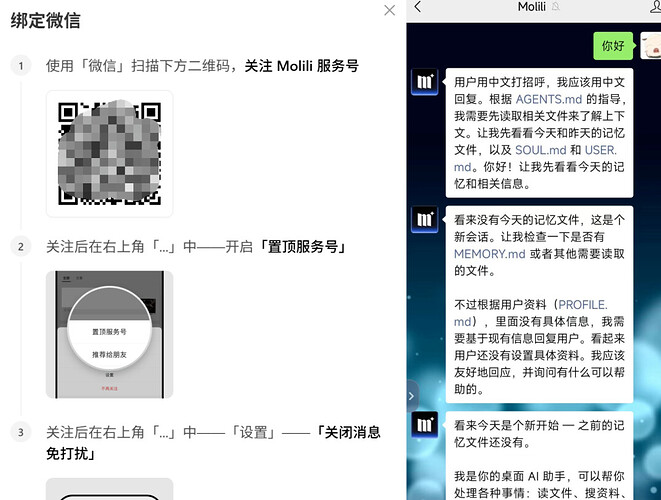
Task: Click the Molili chat title
Action: coord(532,6)
